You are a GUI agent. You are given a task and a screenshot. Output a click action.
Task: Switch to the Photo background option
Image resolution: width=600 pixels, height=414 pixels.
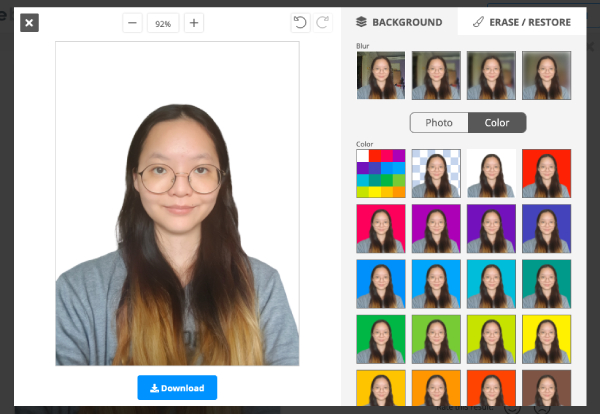coord(439,123)
